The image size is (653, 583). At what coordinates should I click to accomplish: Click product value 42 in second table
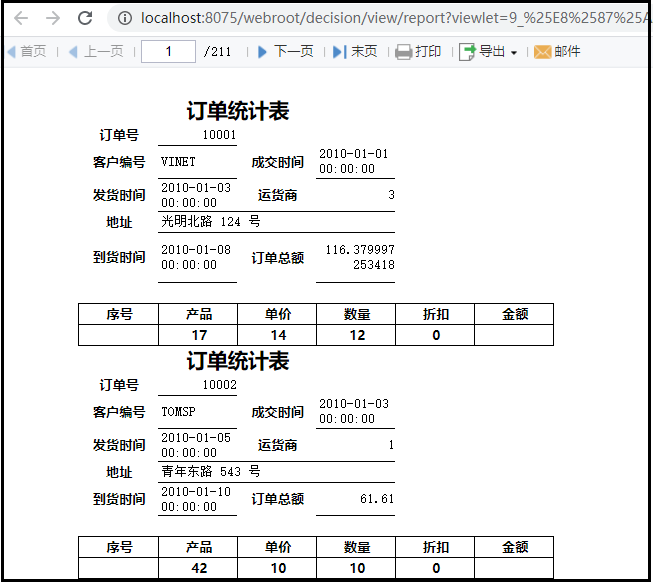pos(199,568)
